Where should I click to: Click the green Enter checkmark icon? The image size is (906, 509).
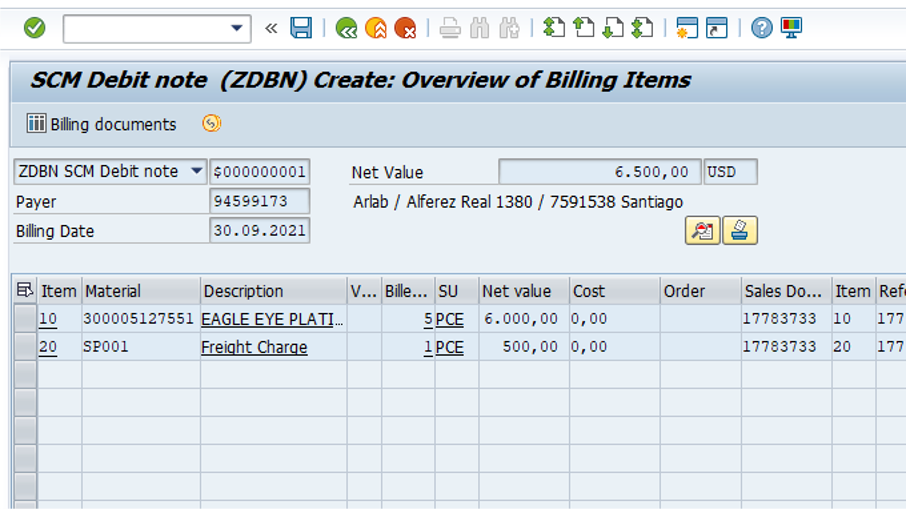(x=35, y=28)
